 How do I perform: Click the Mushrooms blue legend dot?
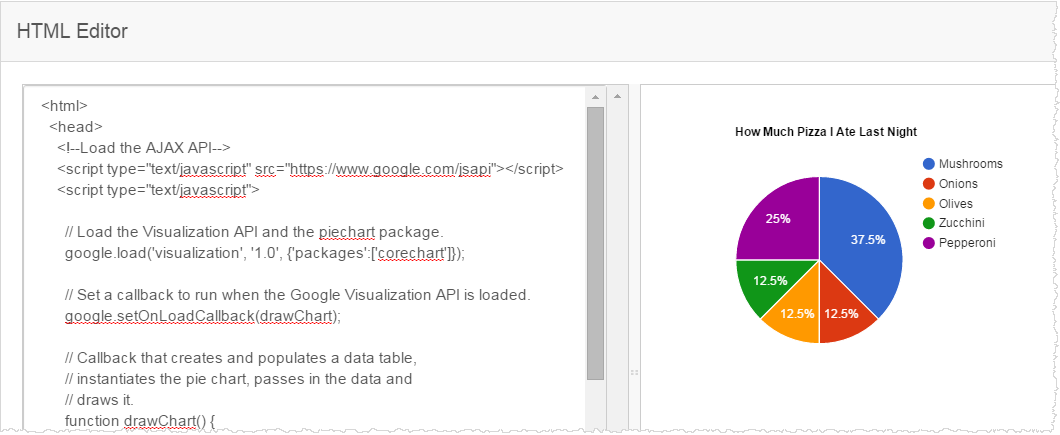[x=929, y=164]
